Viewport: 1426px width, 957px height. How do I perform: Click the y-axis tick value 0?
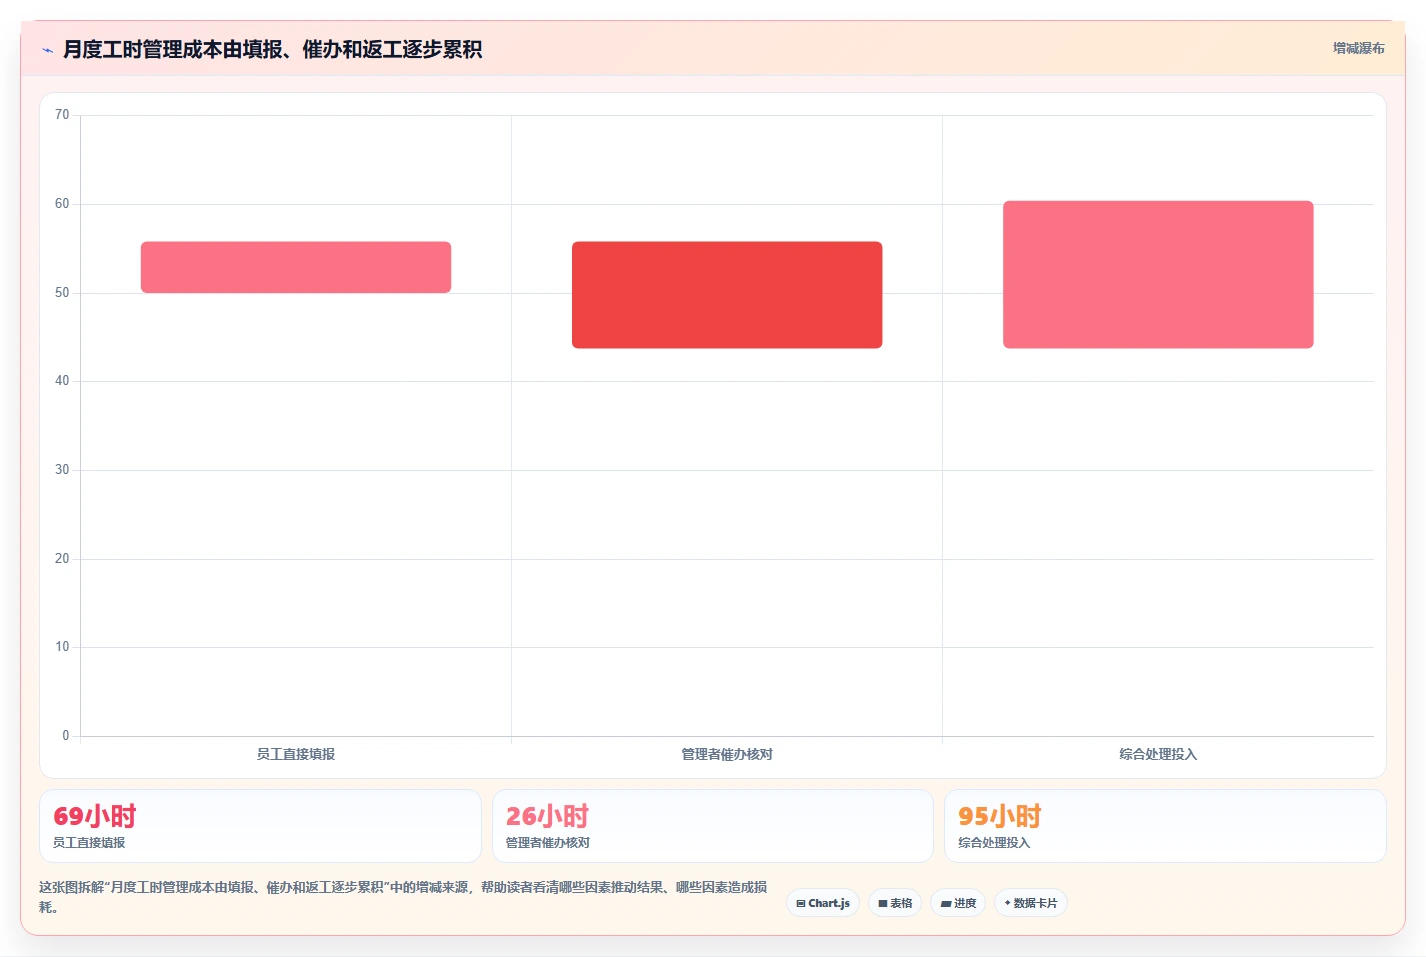pos(66,736)
